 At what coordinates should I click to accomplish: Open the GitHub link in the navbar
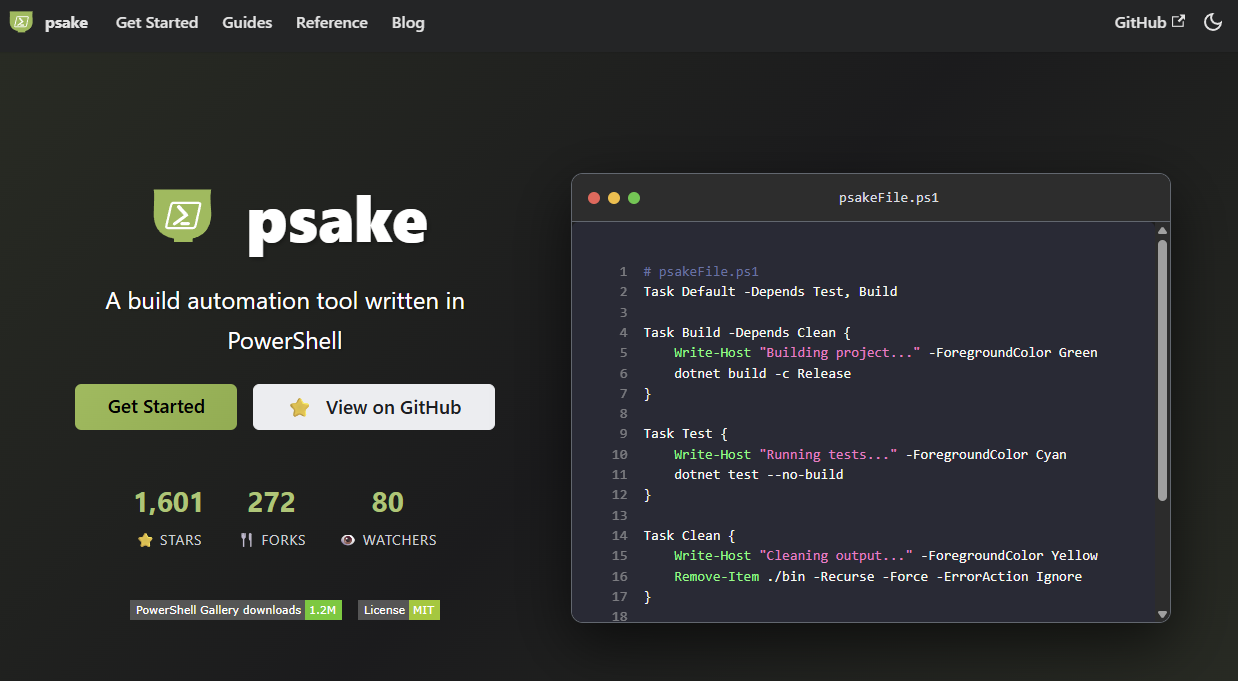coord(1150,22)
